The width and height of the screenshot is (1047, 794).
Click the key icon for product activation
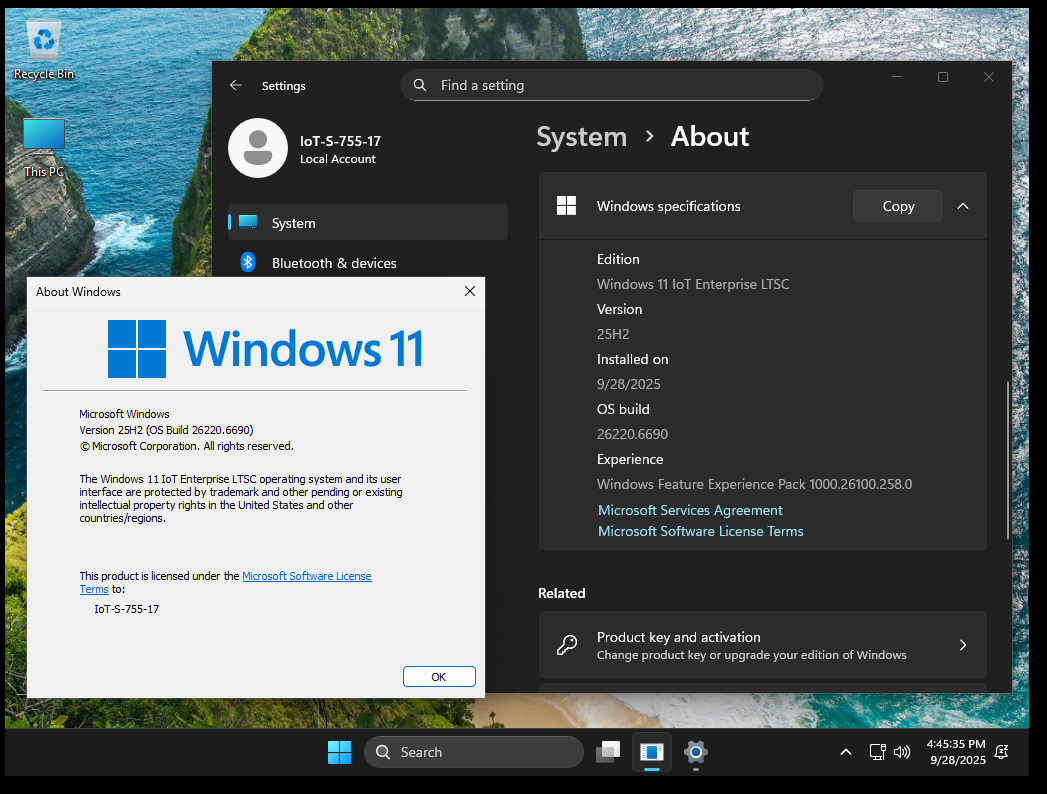[567, 645]
